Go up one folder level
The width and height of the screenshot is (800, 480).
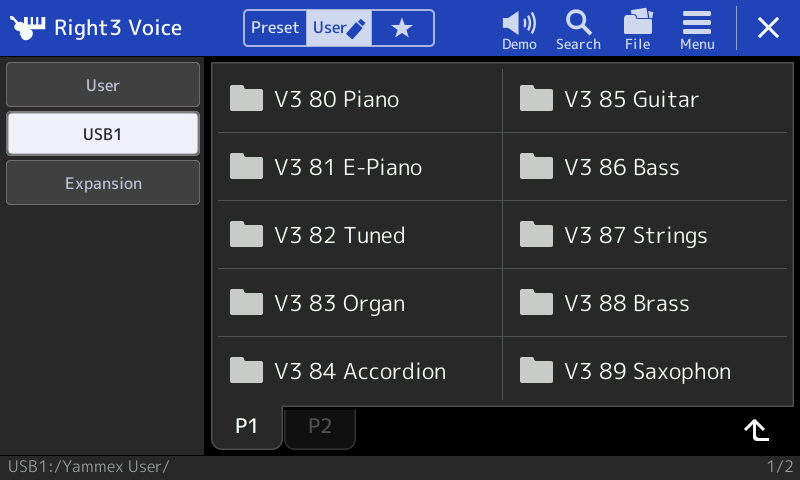click(x=757, y=430)
